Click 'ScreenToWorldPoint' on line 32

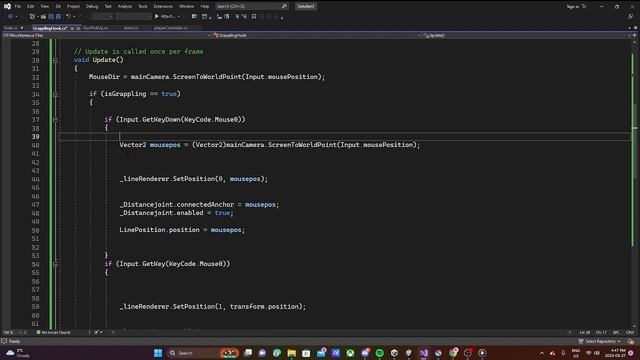coord(208,77)
